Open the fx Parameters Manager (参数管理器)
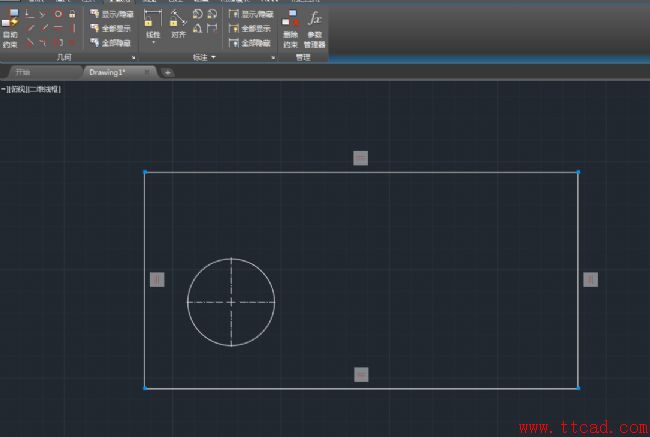Screen dimensions: 650x437 click(x=315, y=28)
